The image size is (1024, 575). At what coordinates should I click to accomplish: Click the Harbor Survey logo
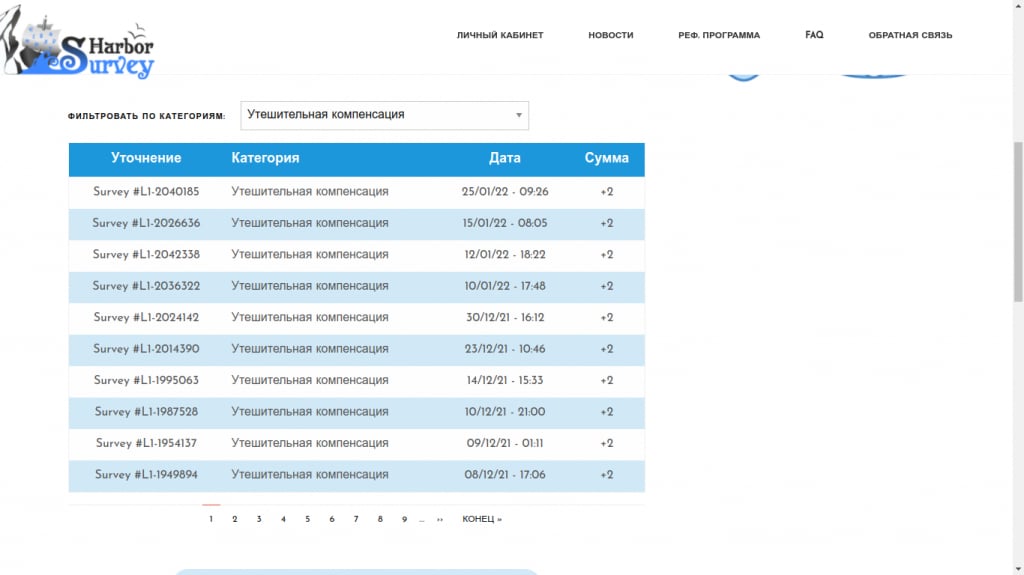point(78,44)
